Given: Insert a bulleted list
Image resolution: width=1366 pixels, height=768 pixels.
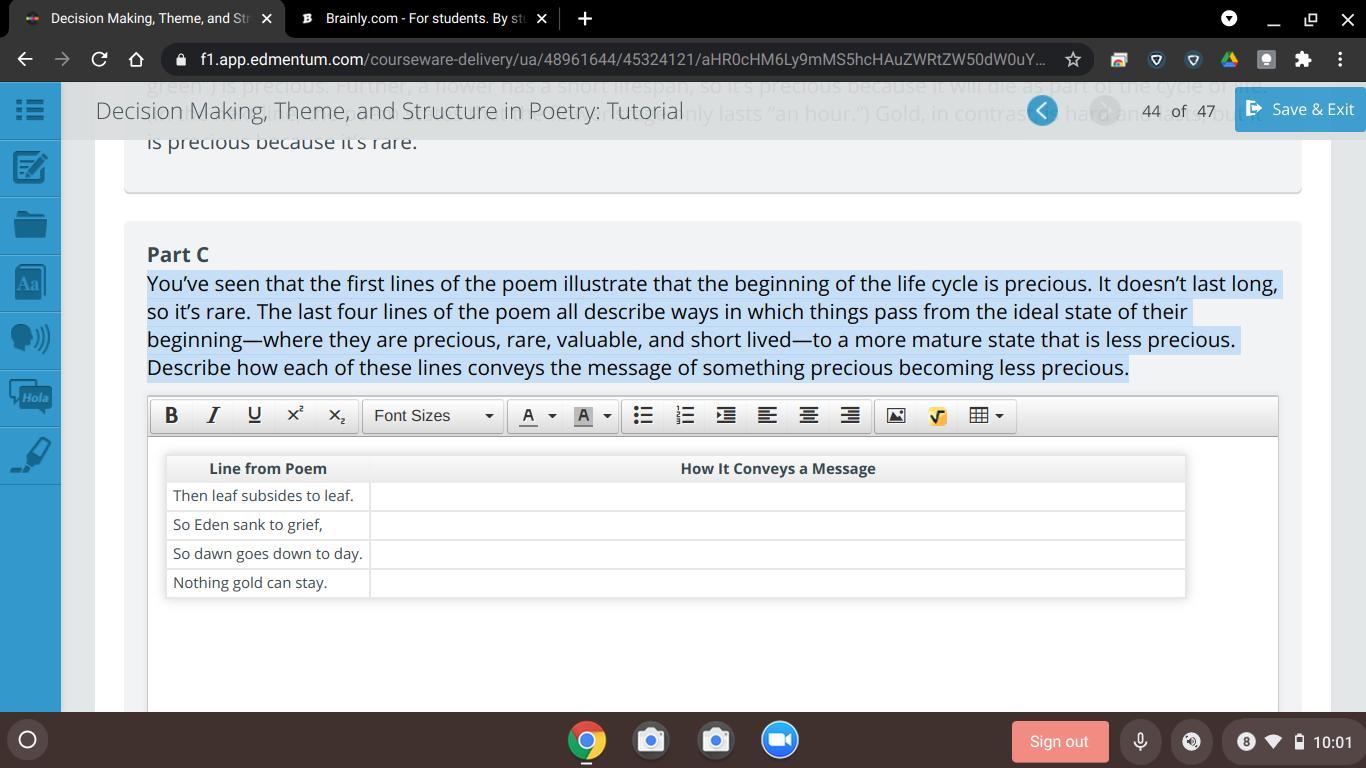Looking at the screenshot, I should coord(643,416).
